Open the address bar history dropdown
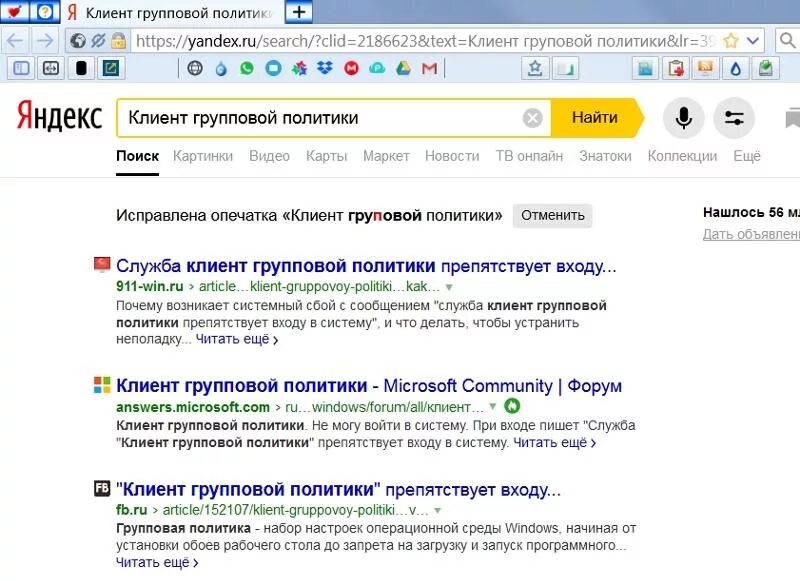Screen dimensions: 800x581 (x=753, y=41)
